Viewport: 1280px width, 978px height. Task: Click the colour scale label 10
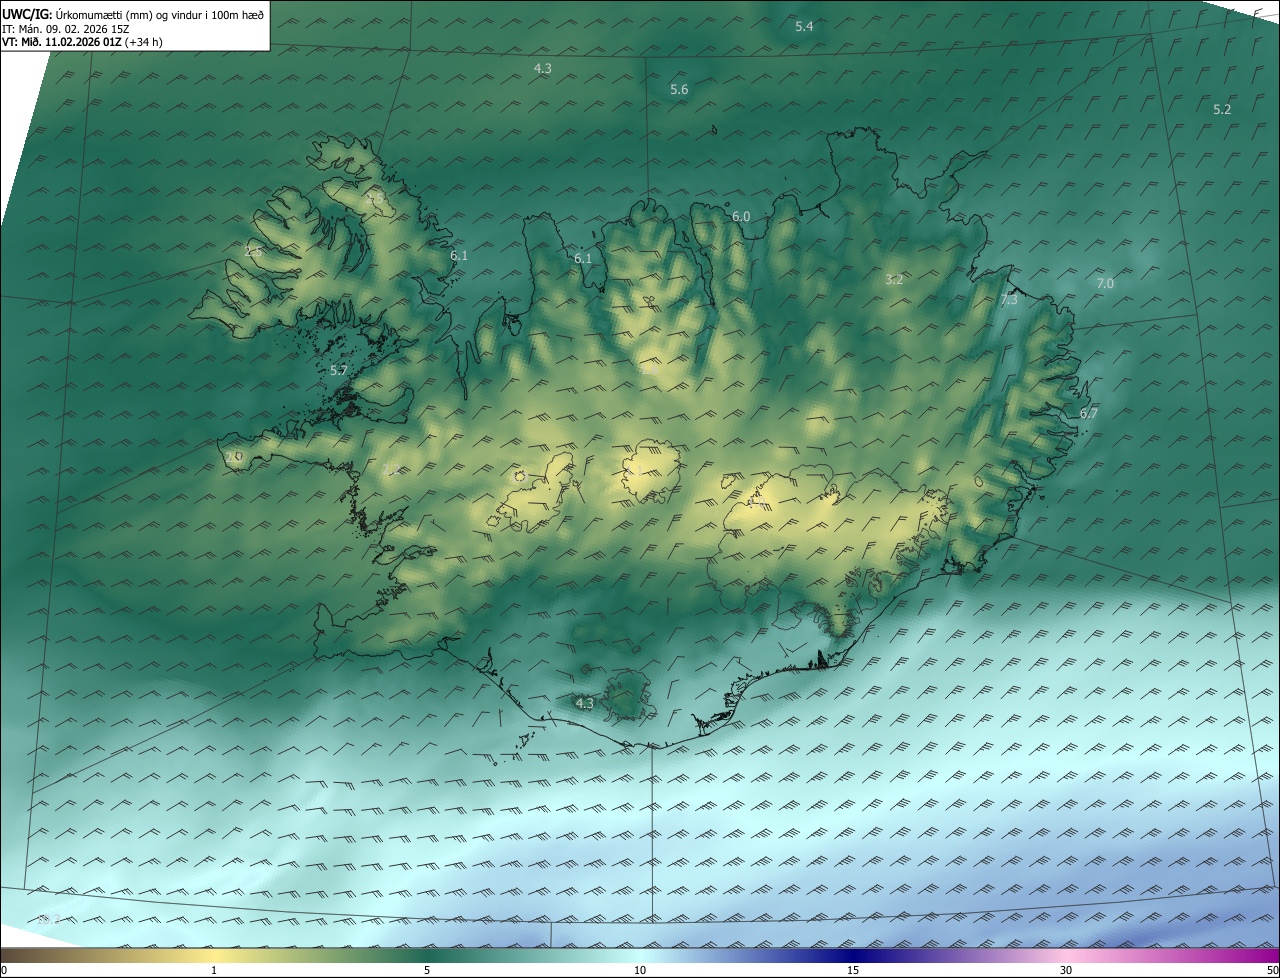click(x=640, y=971)
